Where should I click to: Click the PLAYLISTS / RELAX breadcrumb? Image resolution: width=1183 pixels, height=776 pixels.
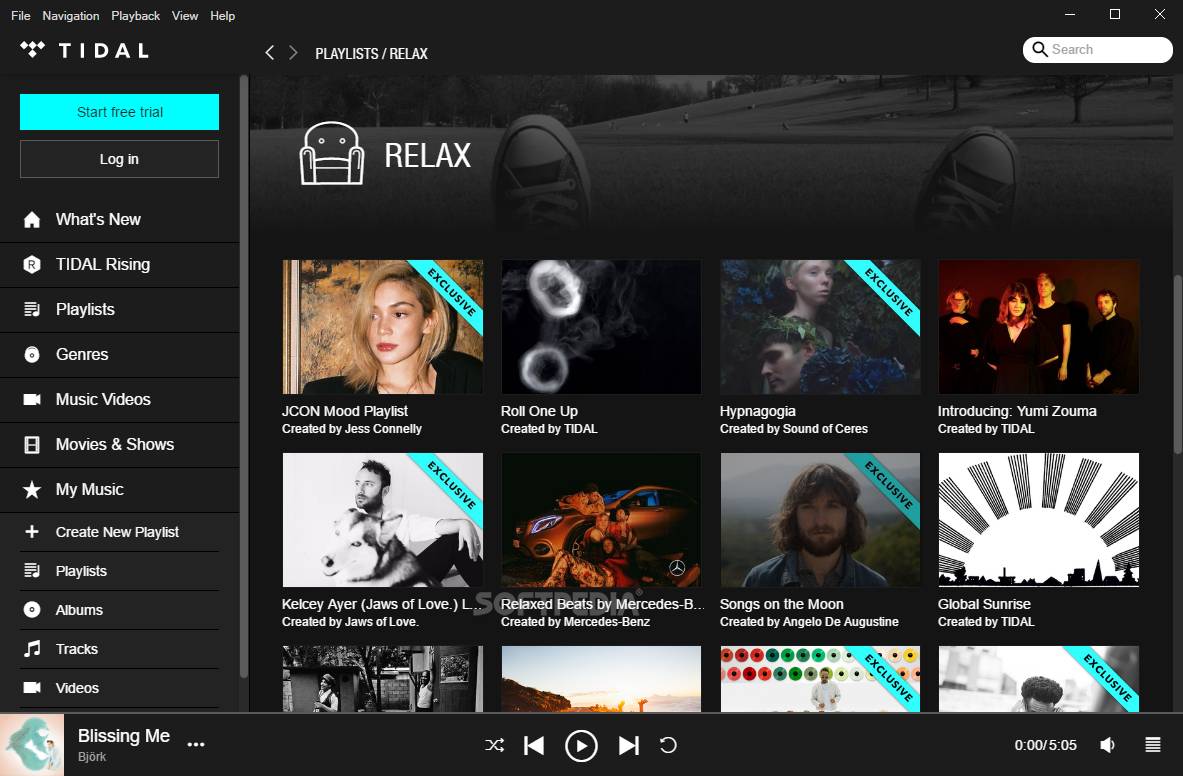coord(371,54)
